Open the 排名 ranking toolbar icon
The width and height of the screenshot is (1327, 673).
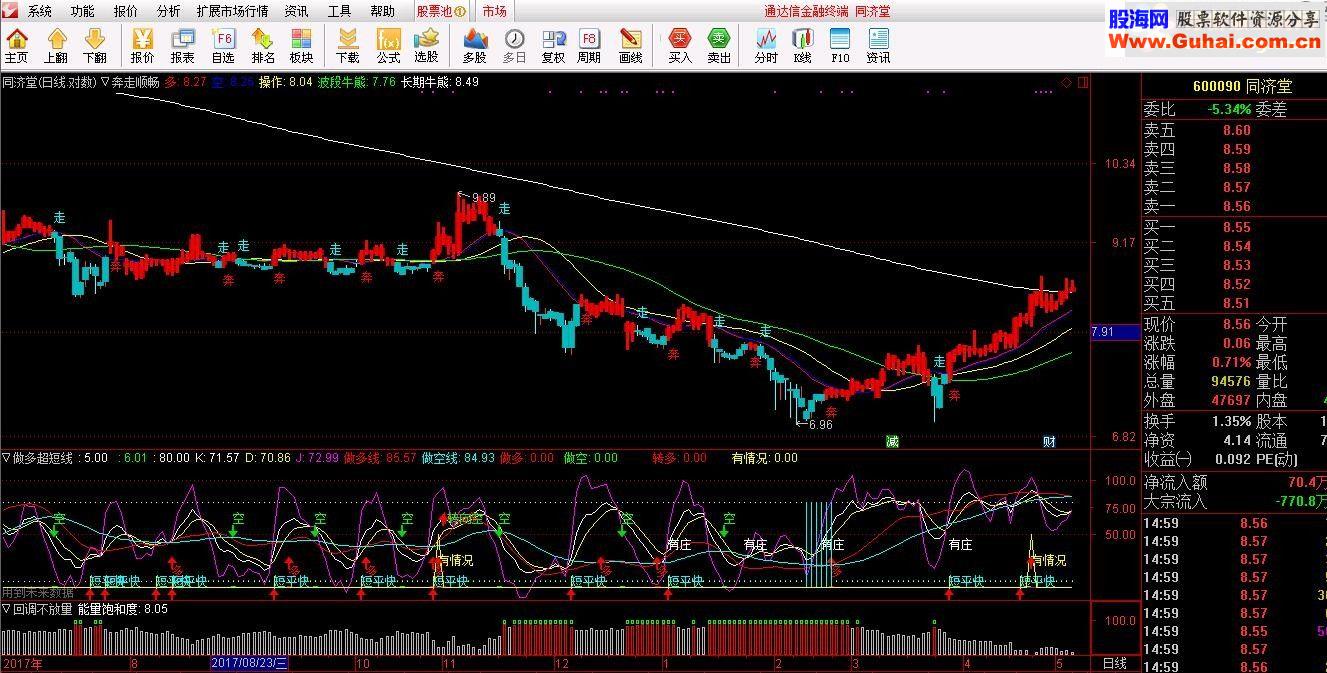[x=263, y=46]
